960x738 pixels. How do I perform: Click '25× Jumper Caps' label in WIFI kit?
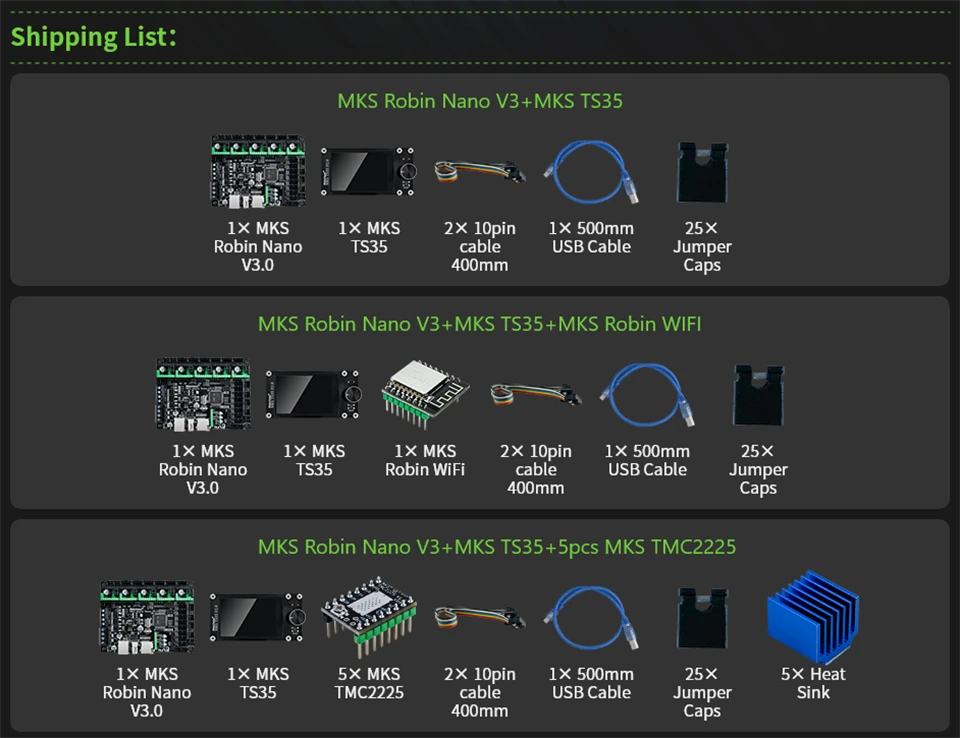point(758,469)
